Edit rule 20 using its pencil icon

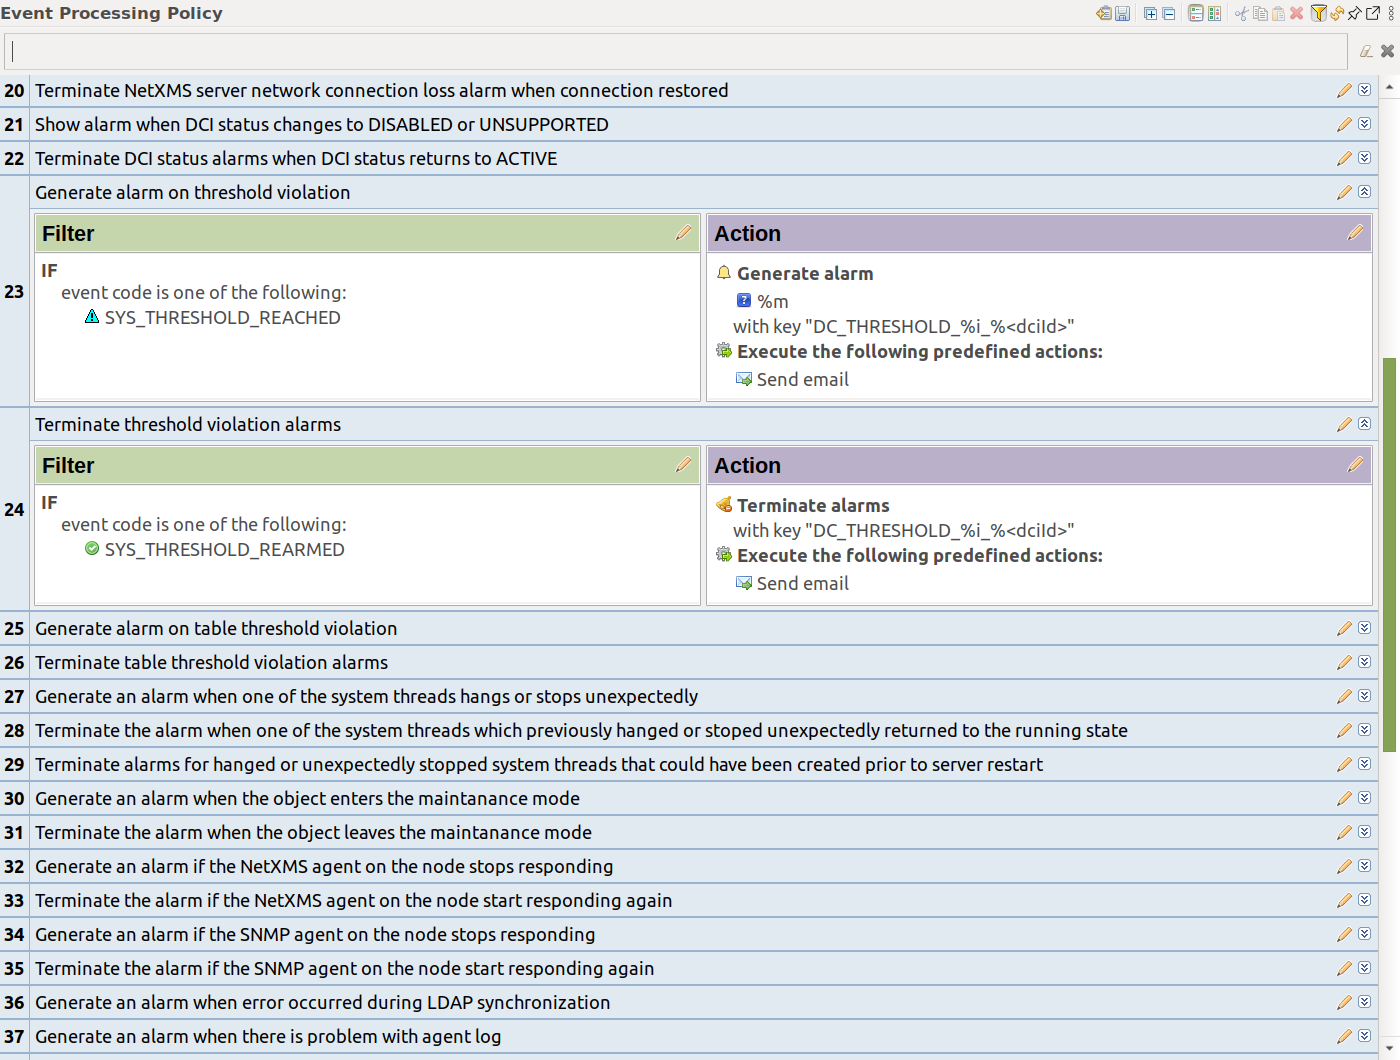coord(1344,91)
